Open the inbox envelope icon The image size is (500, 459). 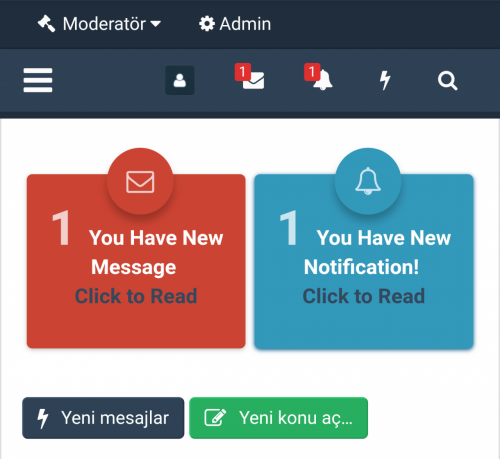254,80
